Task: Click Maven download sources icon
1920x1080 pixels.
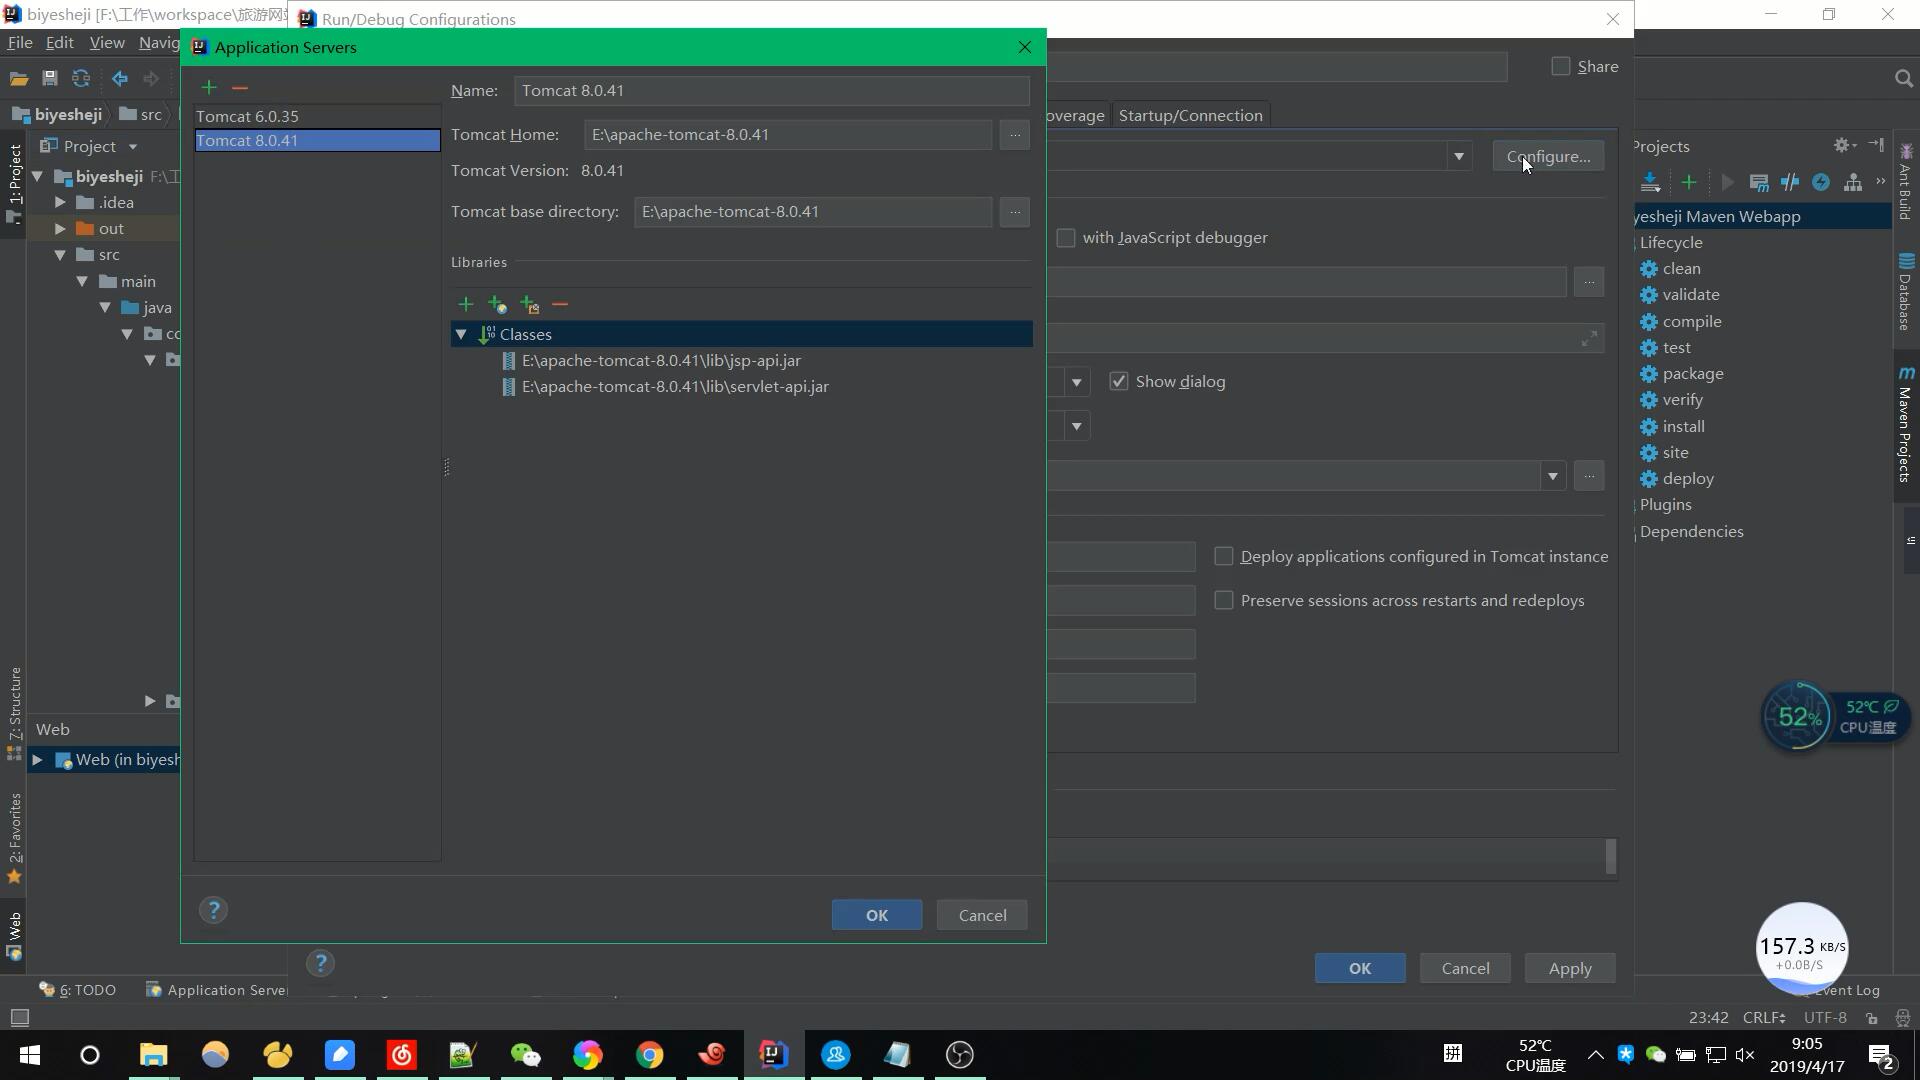Action: coord(1650,182)
